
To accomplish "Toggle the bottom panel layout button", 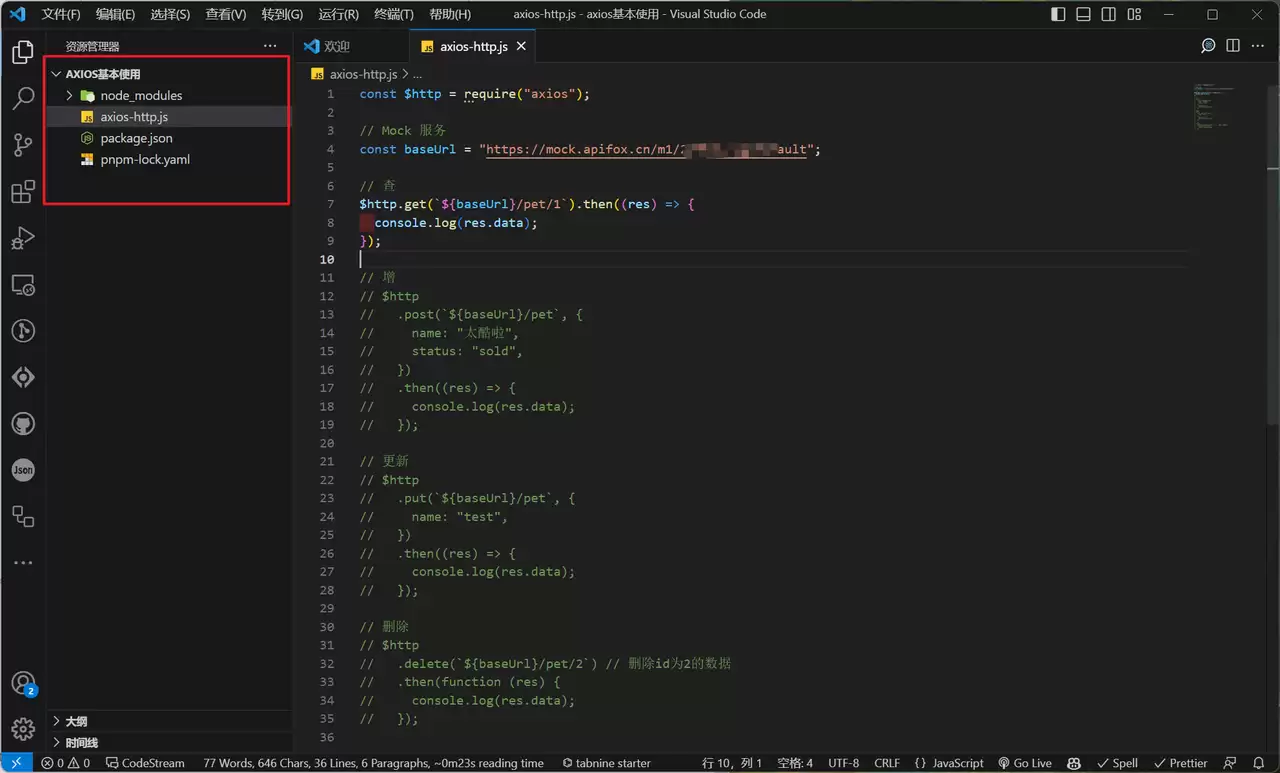I will pos(1084,14).
